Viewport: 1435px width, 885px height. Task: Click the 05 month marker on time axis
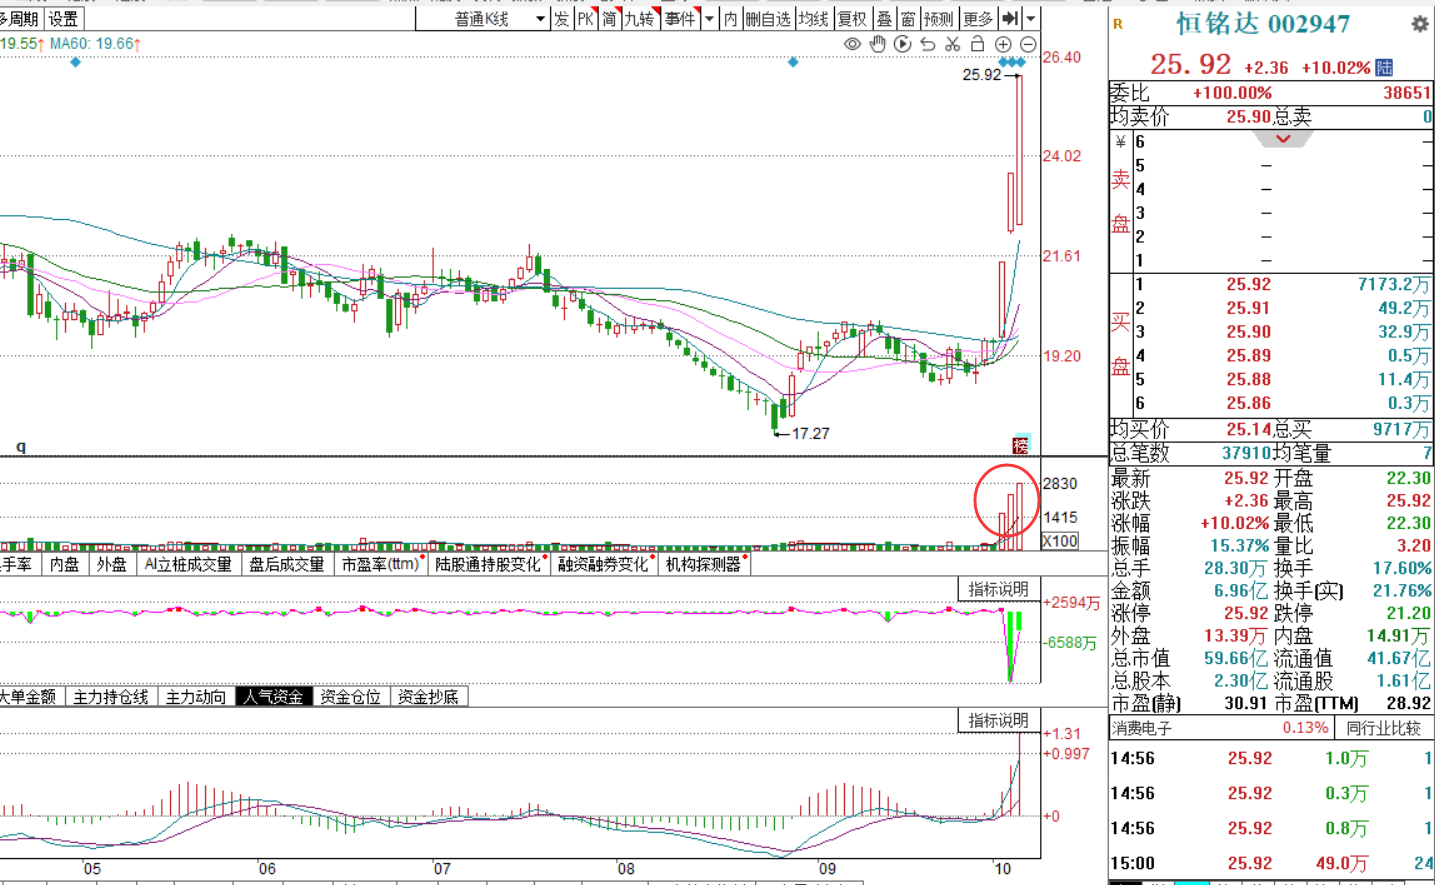(x=92, y=868)
